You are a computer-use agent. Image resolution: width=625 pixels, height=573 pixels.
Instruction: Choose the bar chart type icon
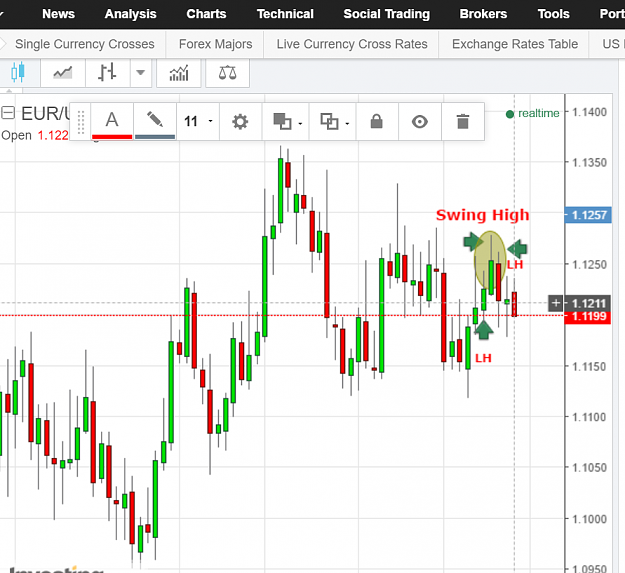click(x=108, y=73)
